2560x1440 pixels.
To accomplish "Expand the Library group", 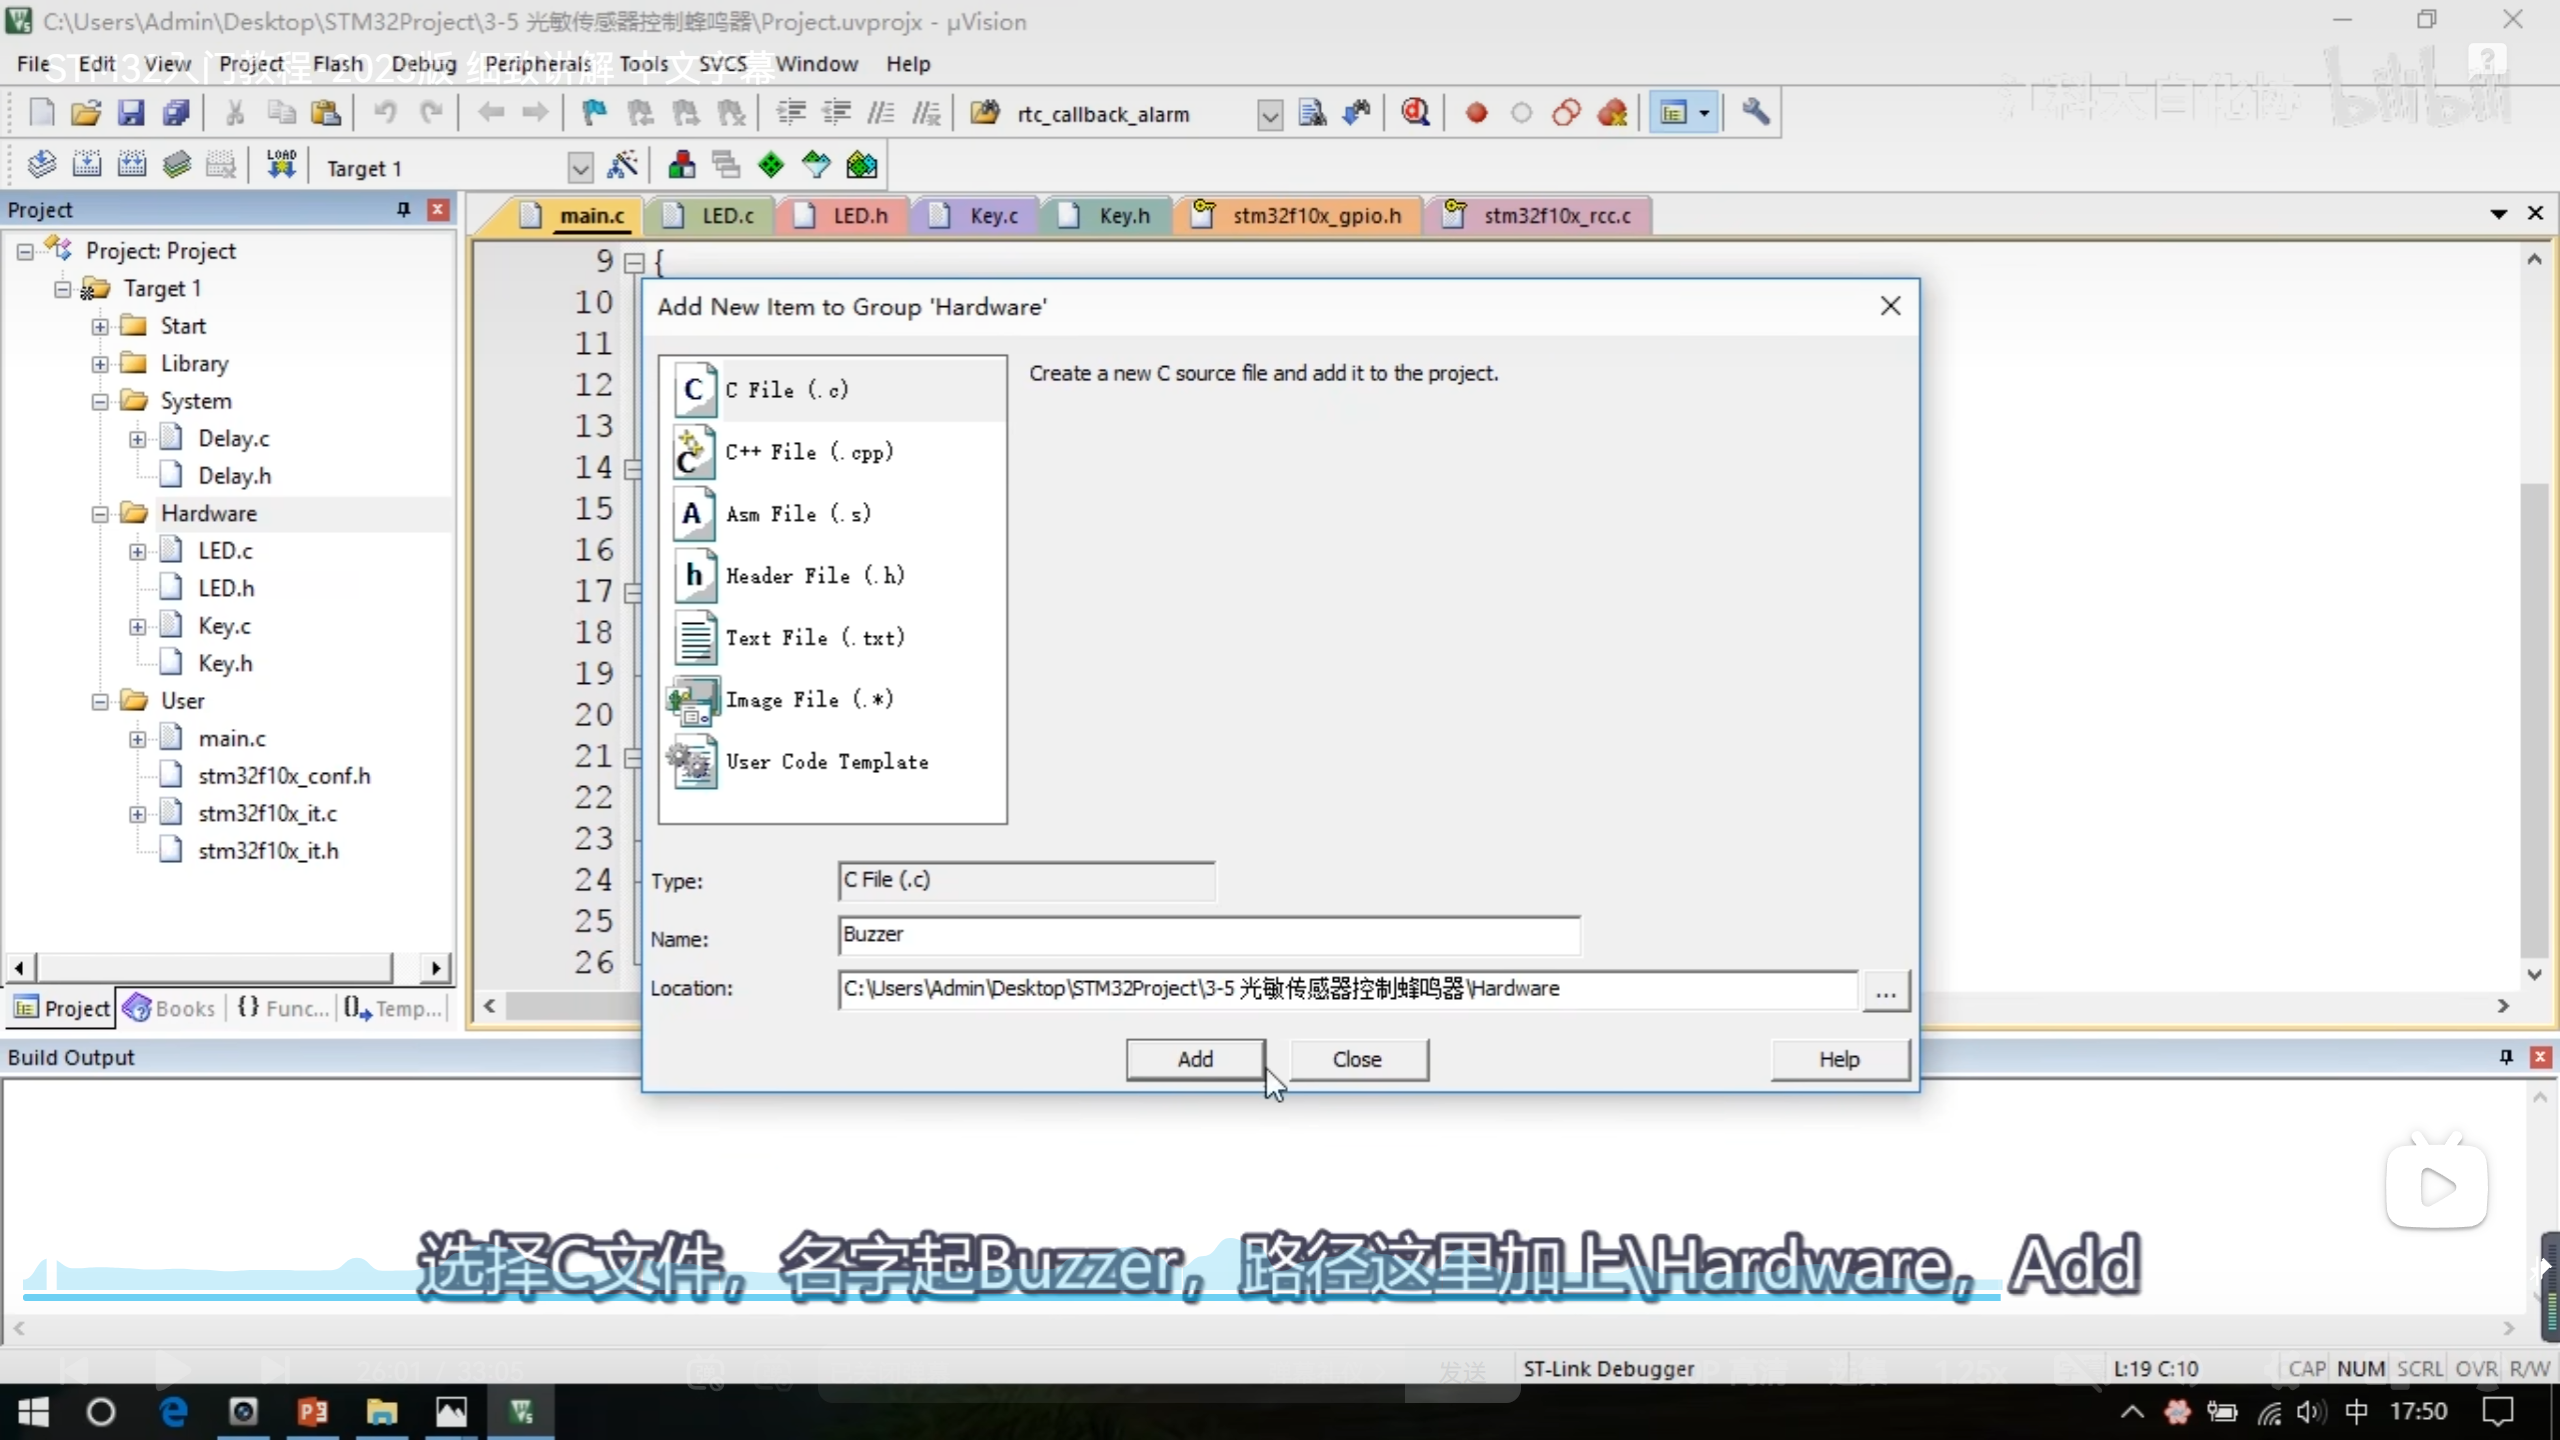I will tap(100, 364).
